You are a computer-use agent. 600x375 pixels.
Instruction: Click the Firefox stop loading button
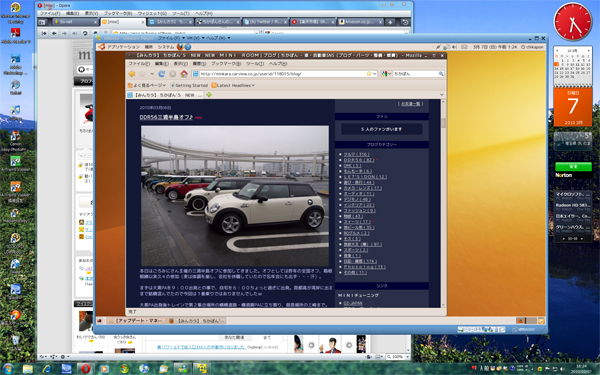[x=173, y=74]
